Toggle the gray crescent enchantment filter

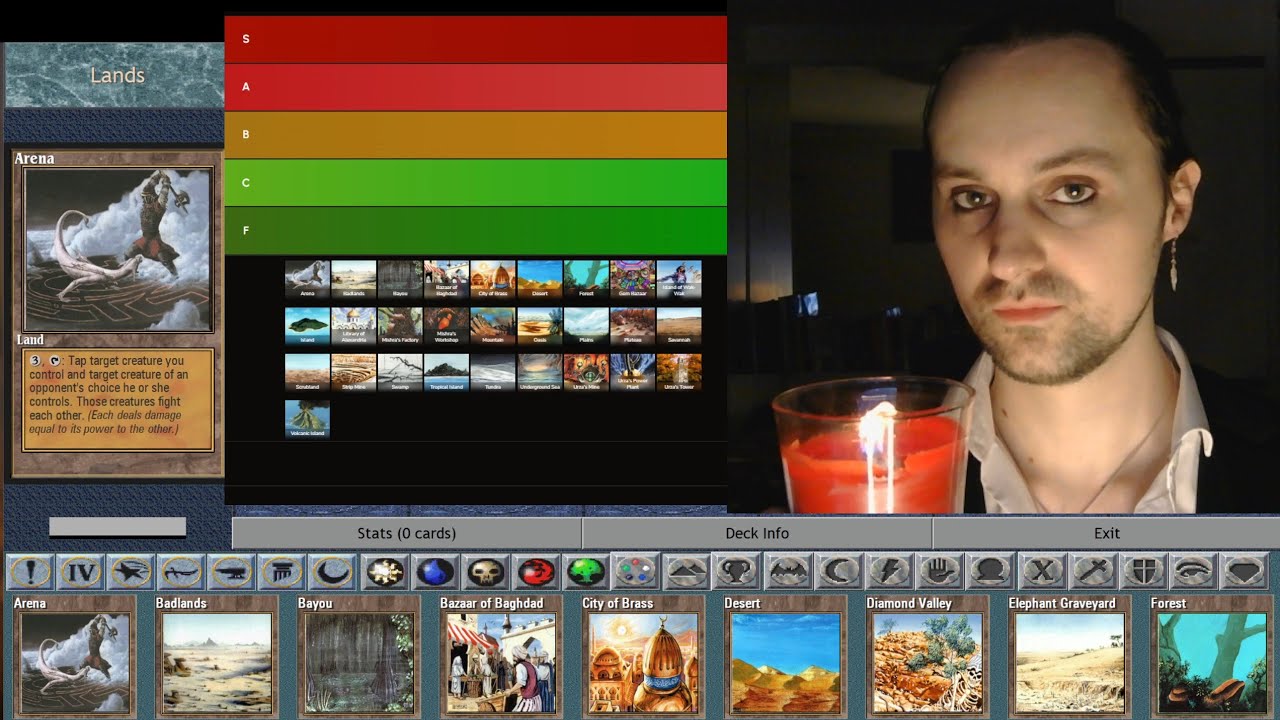tap(839, 572)
